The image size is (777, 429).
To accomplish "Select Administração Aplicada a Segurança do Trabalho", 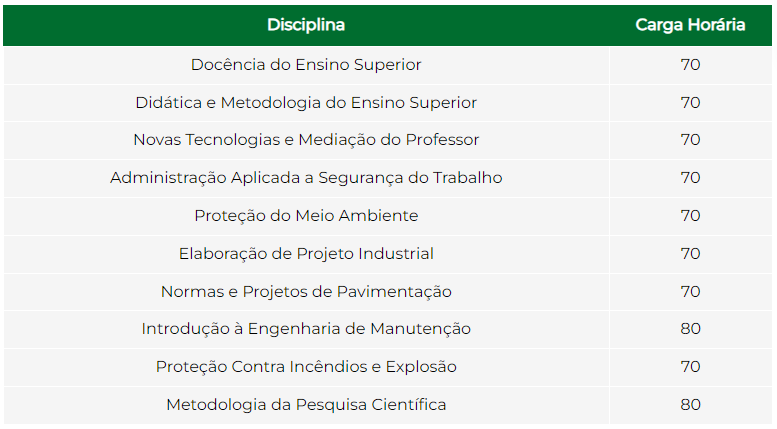I will [x=306, y=178].
